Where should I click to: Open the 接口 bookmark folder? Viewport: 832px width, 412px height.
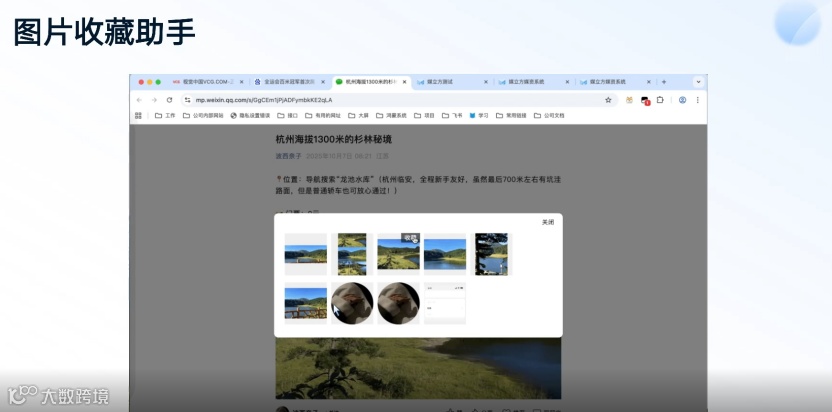click(x=287, y=115)
